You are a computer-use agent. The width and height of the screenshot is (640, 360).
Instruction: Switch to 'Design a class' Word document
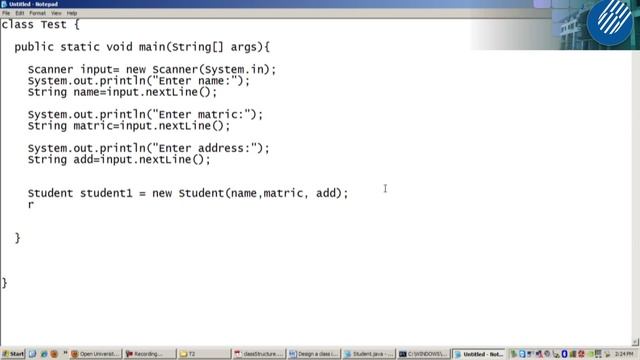pos(313,354)
